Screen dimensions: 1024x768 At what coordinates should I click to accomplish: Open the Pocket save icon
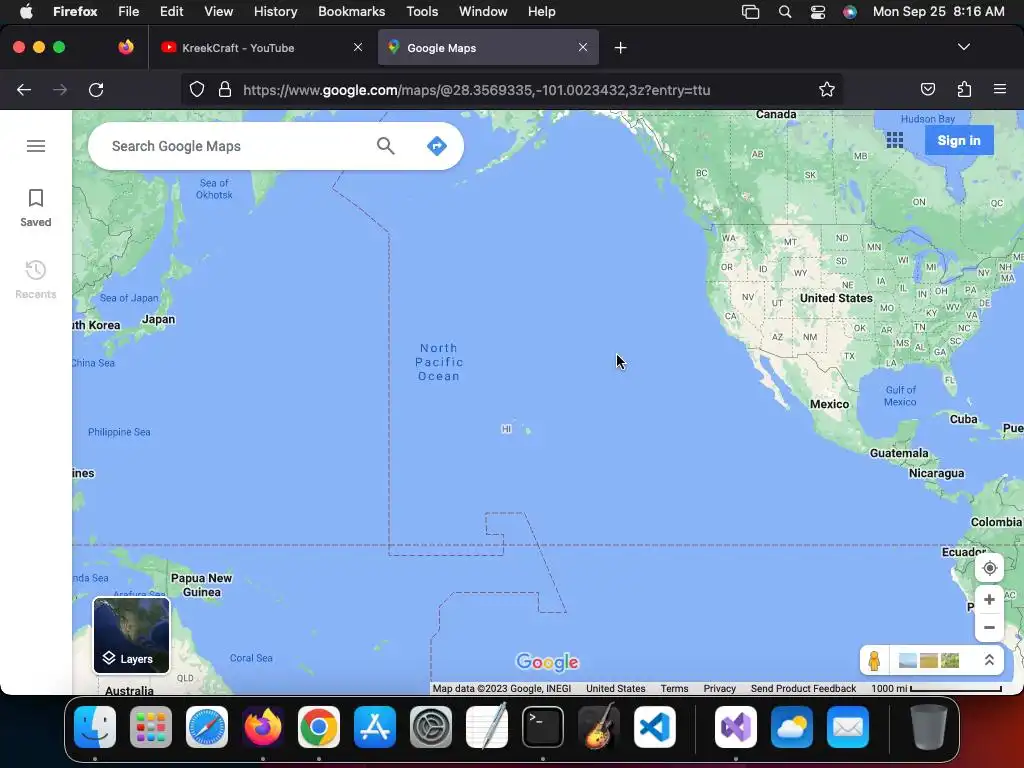coord(927,89)
